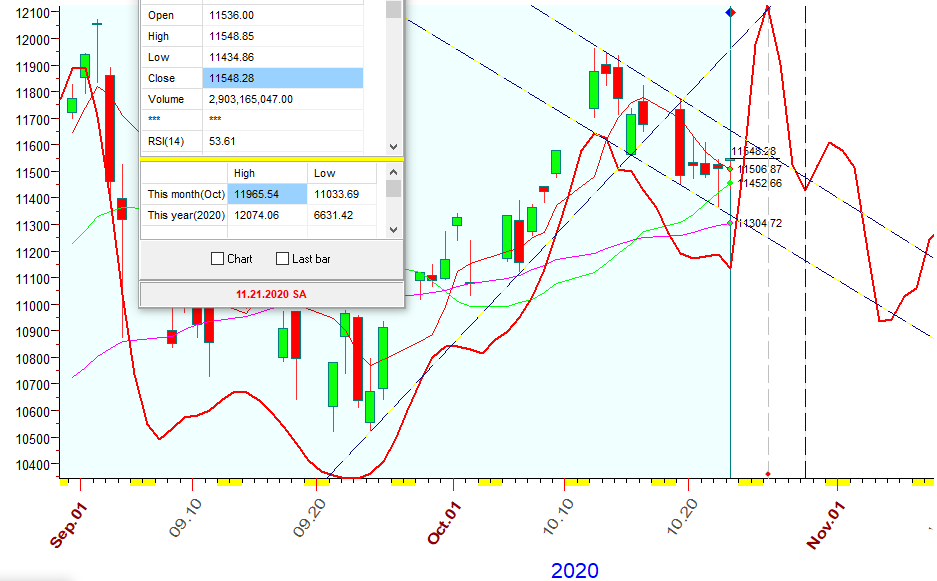Click the This year(2020) row label
937x581 pixels.
point(185,215)
